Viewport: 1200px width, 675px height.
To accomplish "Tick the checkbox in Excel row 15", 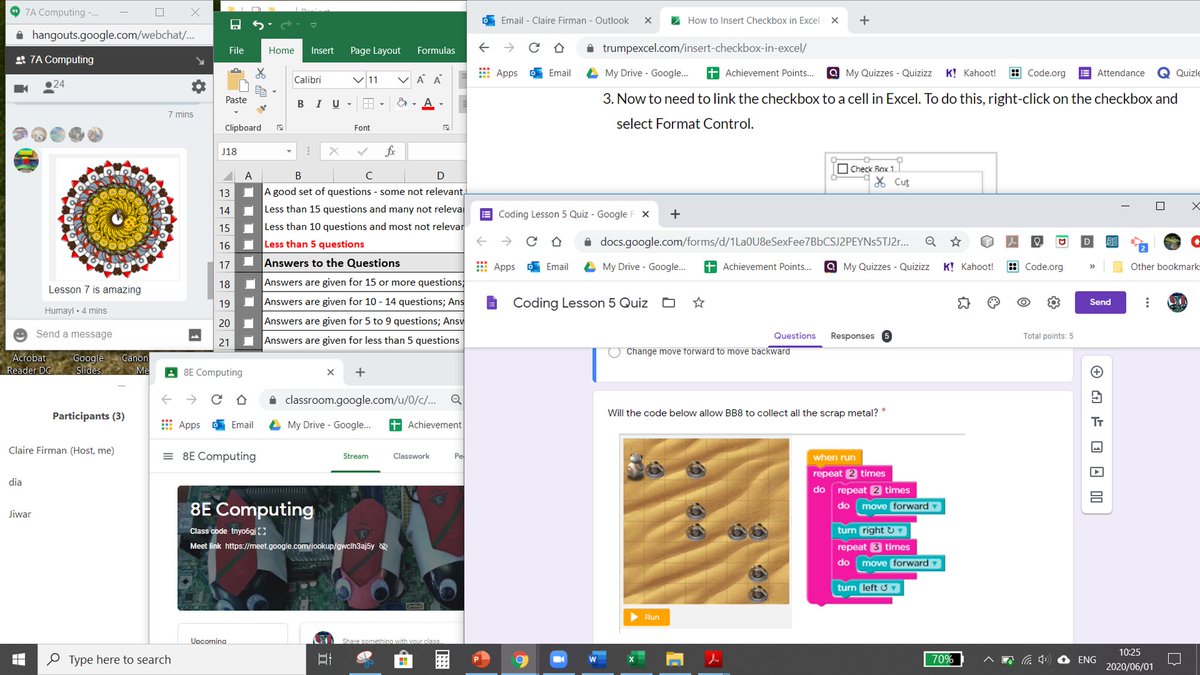I will pyautogui.click(x=250, y=229).
